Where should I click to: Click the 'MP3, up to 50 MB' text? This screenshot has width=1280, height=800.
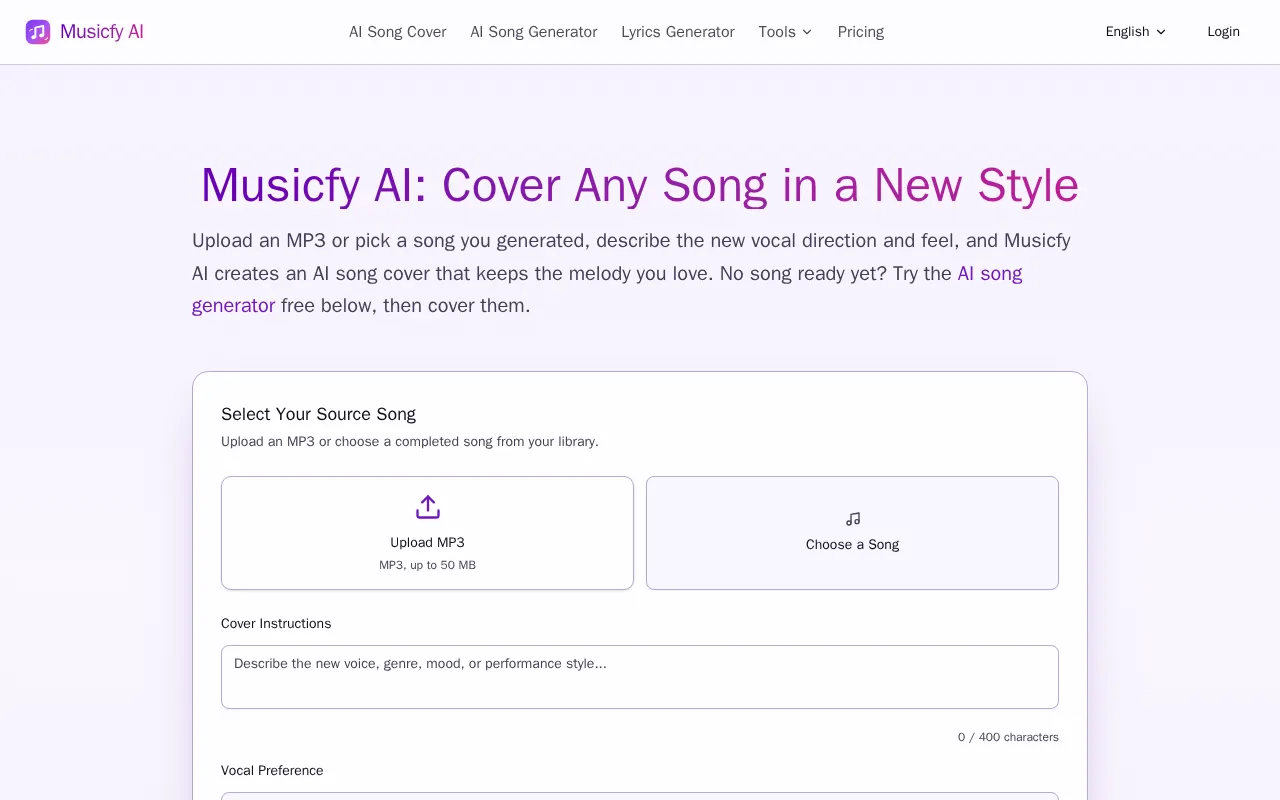click(427, 565)
